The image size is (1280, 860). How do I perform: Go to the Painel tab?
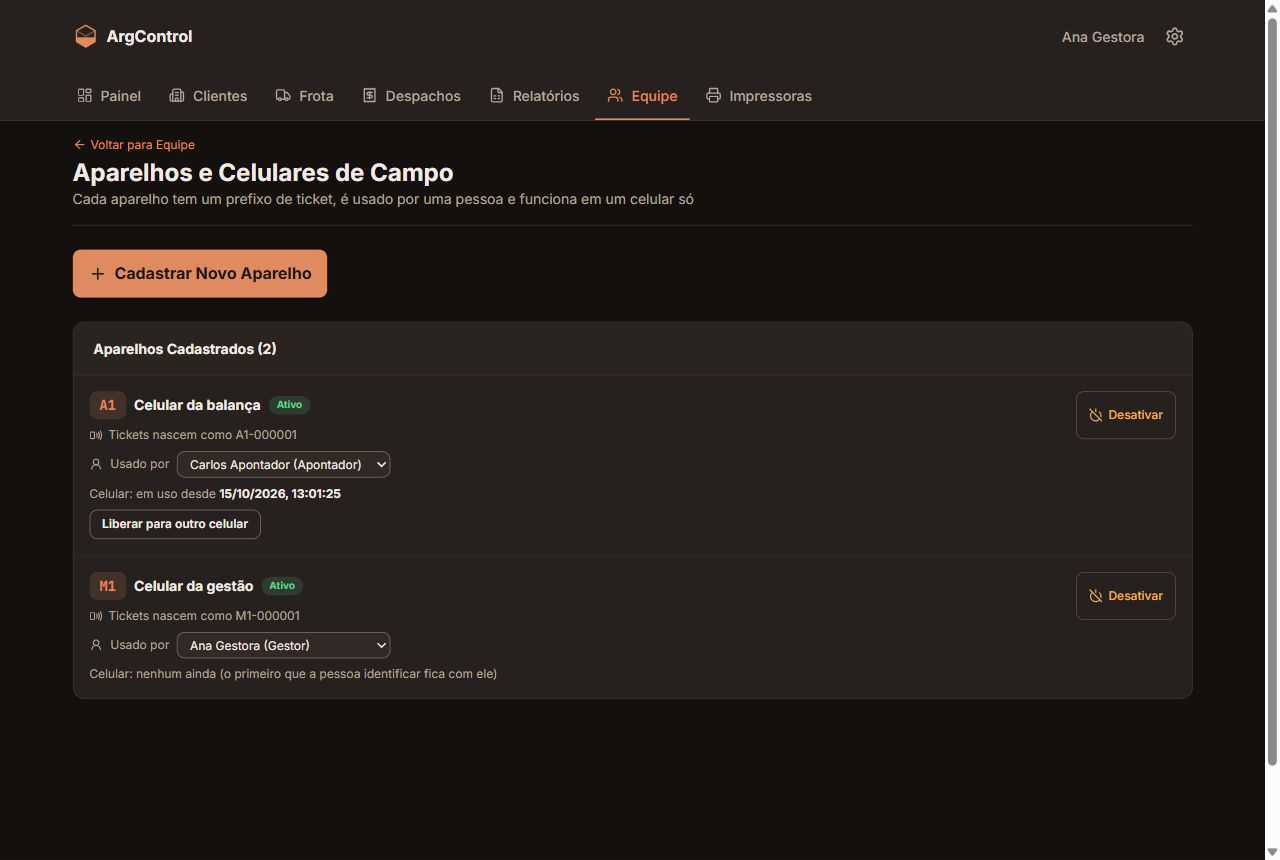point(109,96)
